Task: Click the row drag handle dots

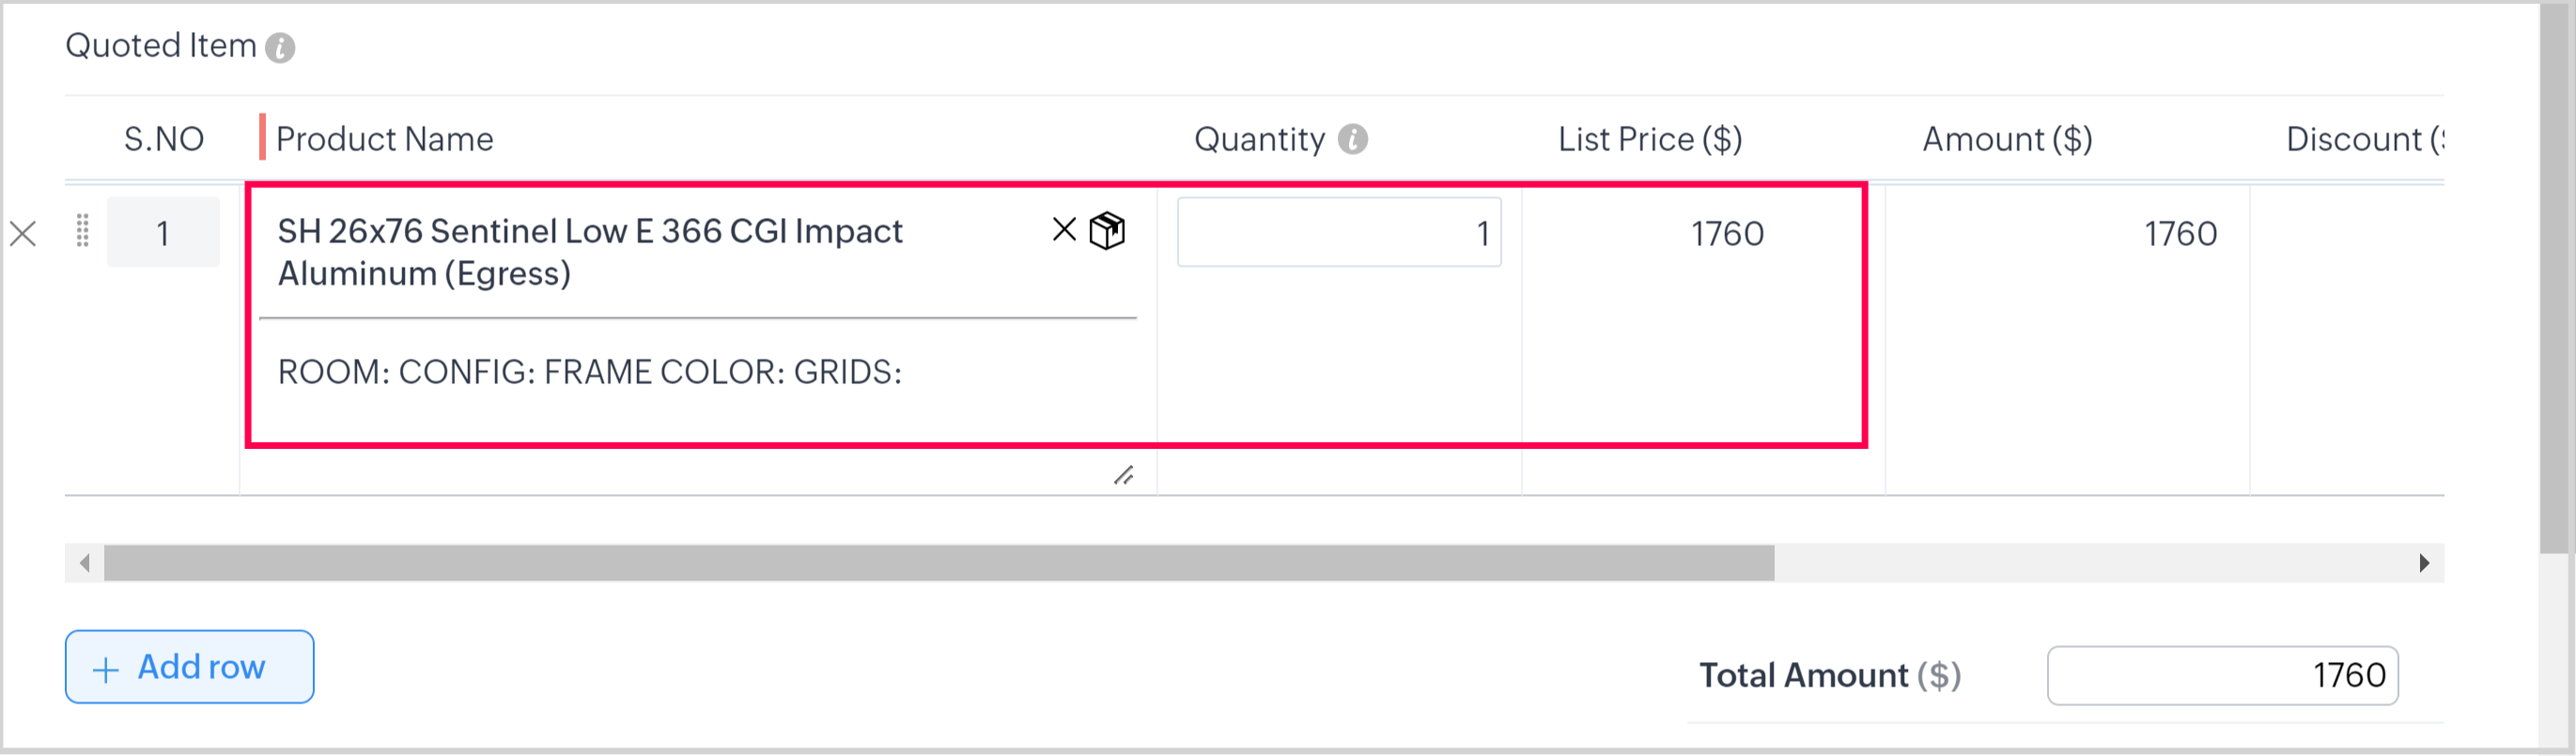Action: pyautogui.click(x=83, y=231)
